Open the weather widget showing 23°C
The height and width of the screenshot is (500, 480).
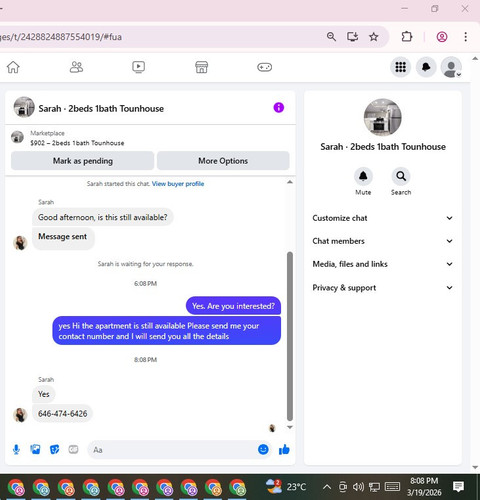[x=286, y=487]
